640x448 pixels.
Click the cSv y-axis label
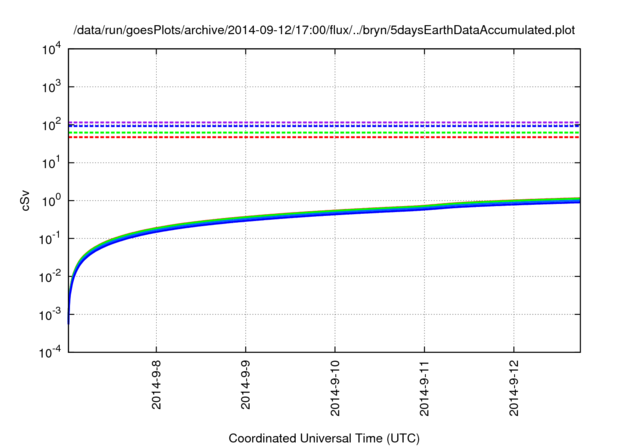pos(26,201)
